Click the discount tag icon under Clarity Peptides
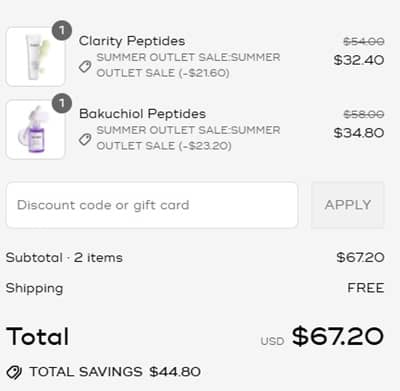The width and height of the screenshot is (400, 391). tap(85, 66)
